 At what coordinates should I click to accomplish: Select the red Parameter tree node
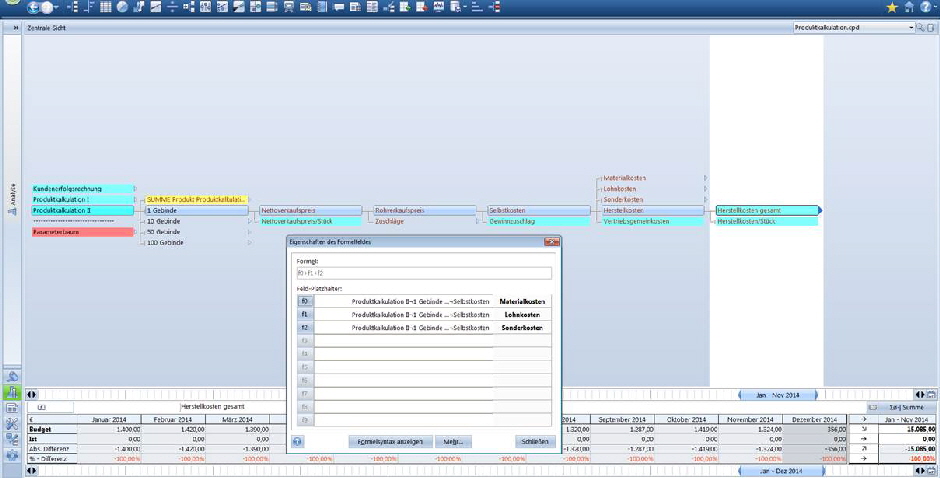click(83, 232)
